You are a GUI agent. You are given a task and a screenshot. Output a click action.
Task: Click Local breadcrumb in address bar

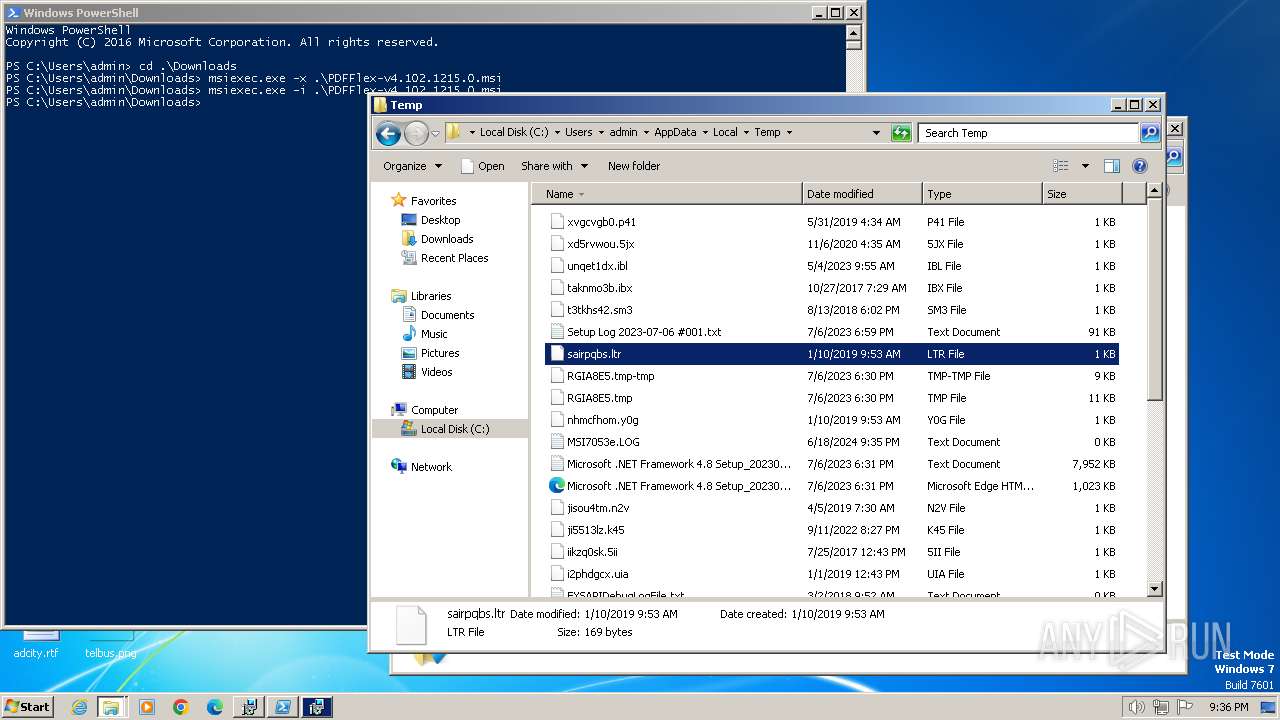coord(725,132)
